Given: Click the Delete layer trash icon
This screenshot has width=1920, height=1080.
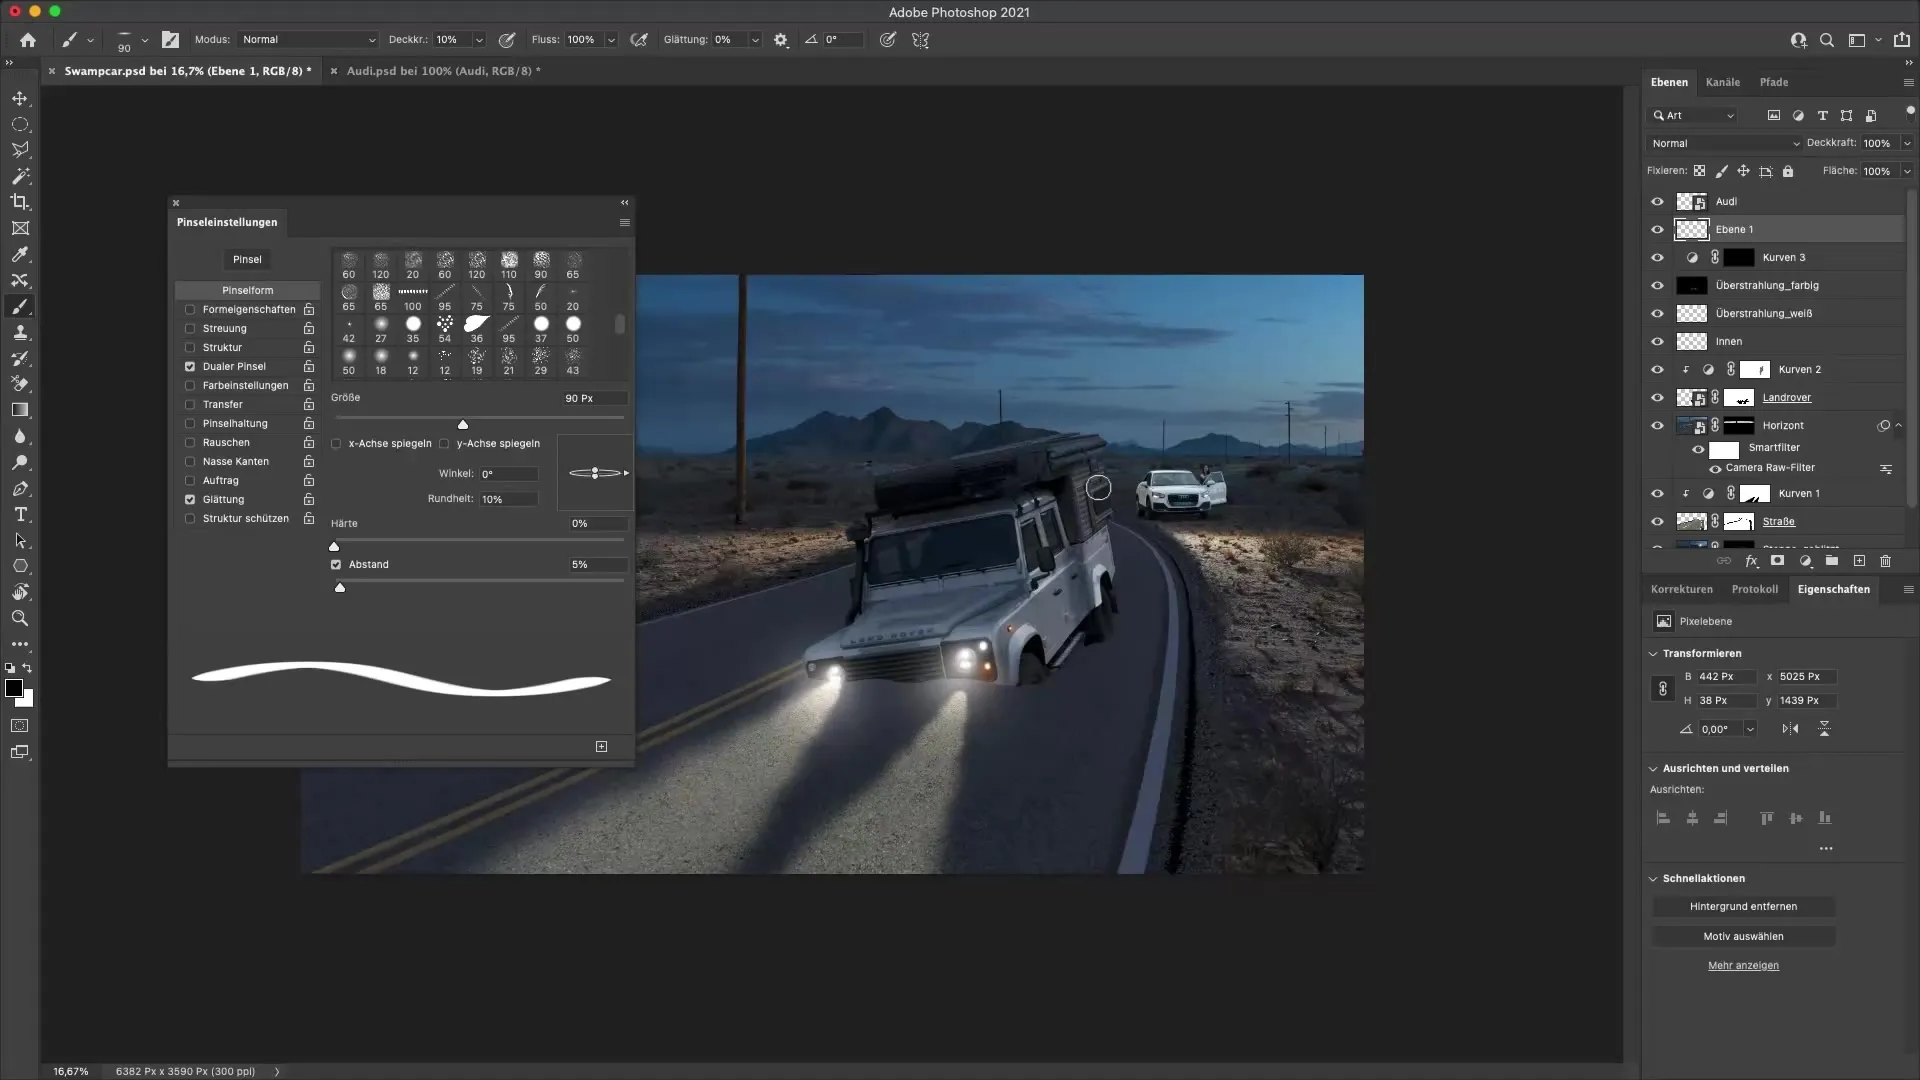Looking at the screenshot, I should click(1885, 561).
